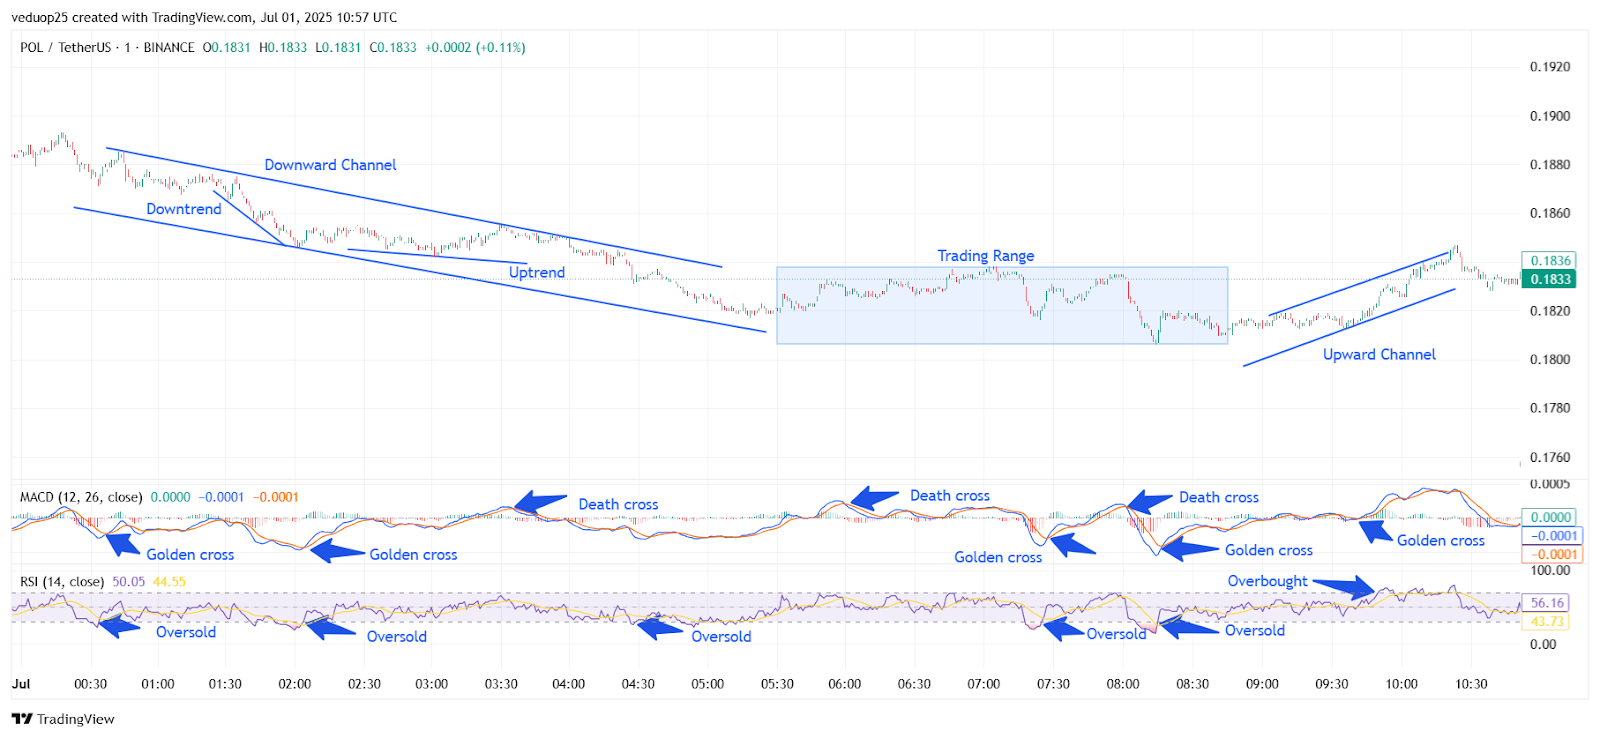Click the 10:00 time axis label
The width and height of the screenshot is (1600, 738).
pos(1401,684)
